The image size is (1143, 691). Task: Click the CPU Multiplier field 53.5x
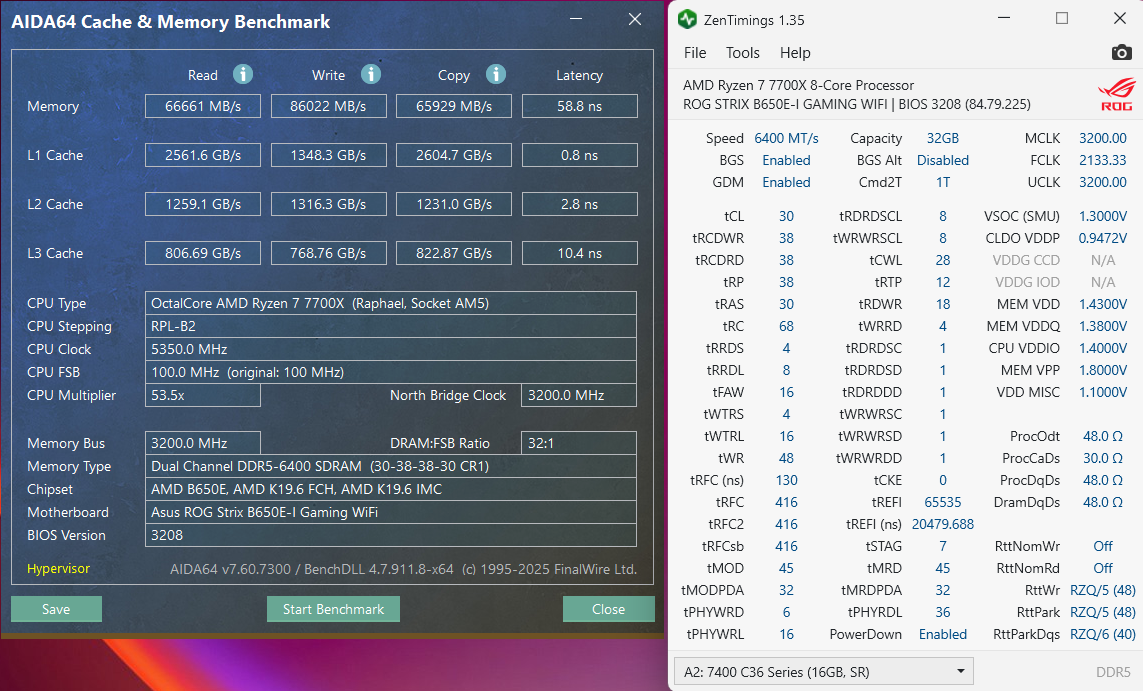click(x=203, y=395)
